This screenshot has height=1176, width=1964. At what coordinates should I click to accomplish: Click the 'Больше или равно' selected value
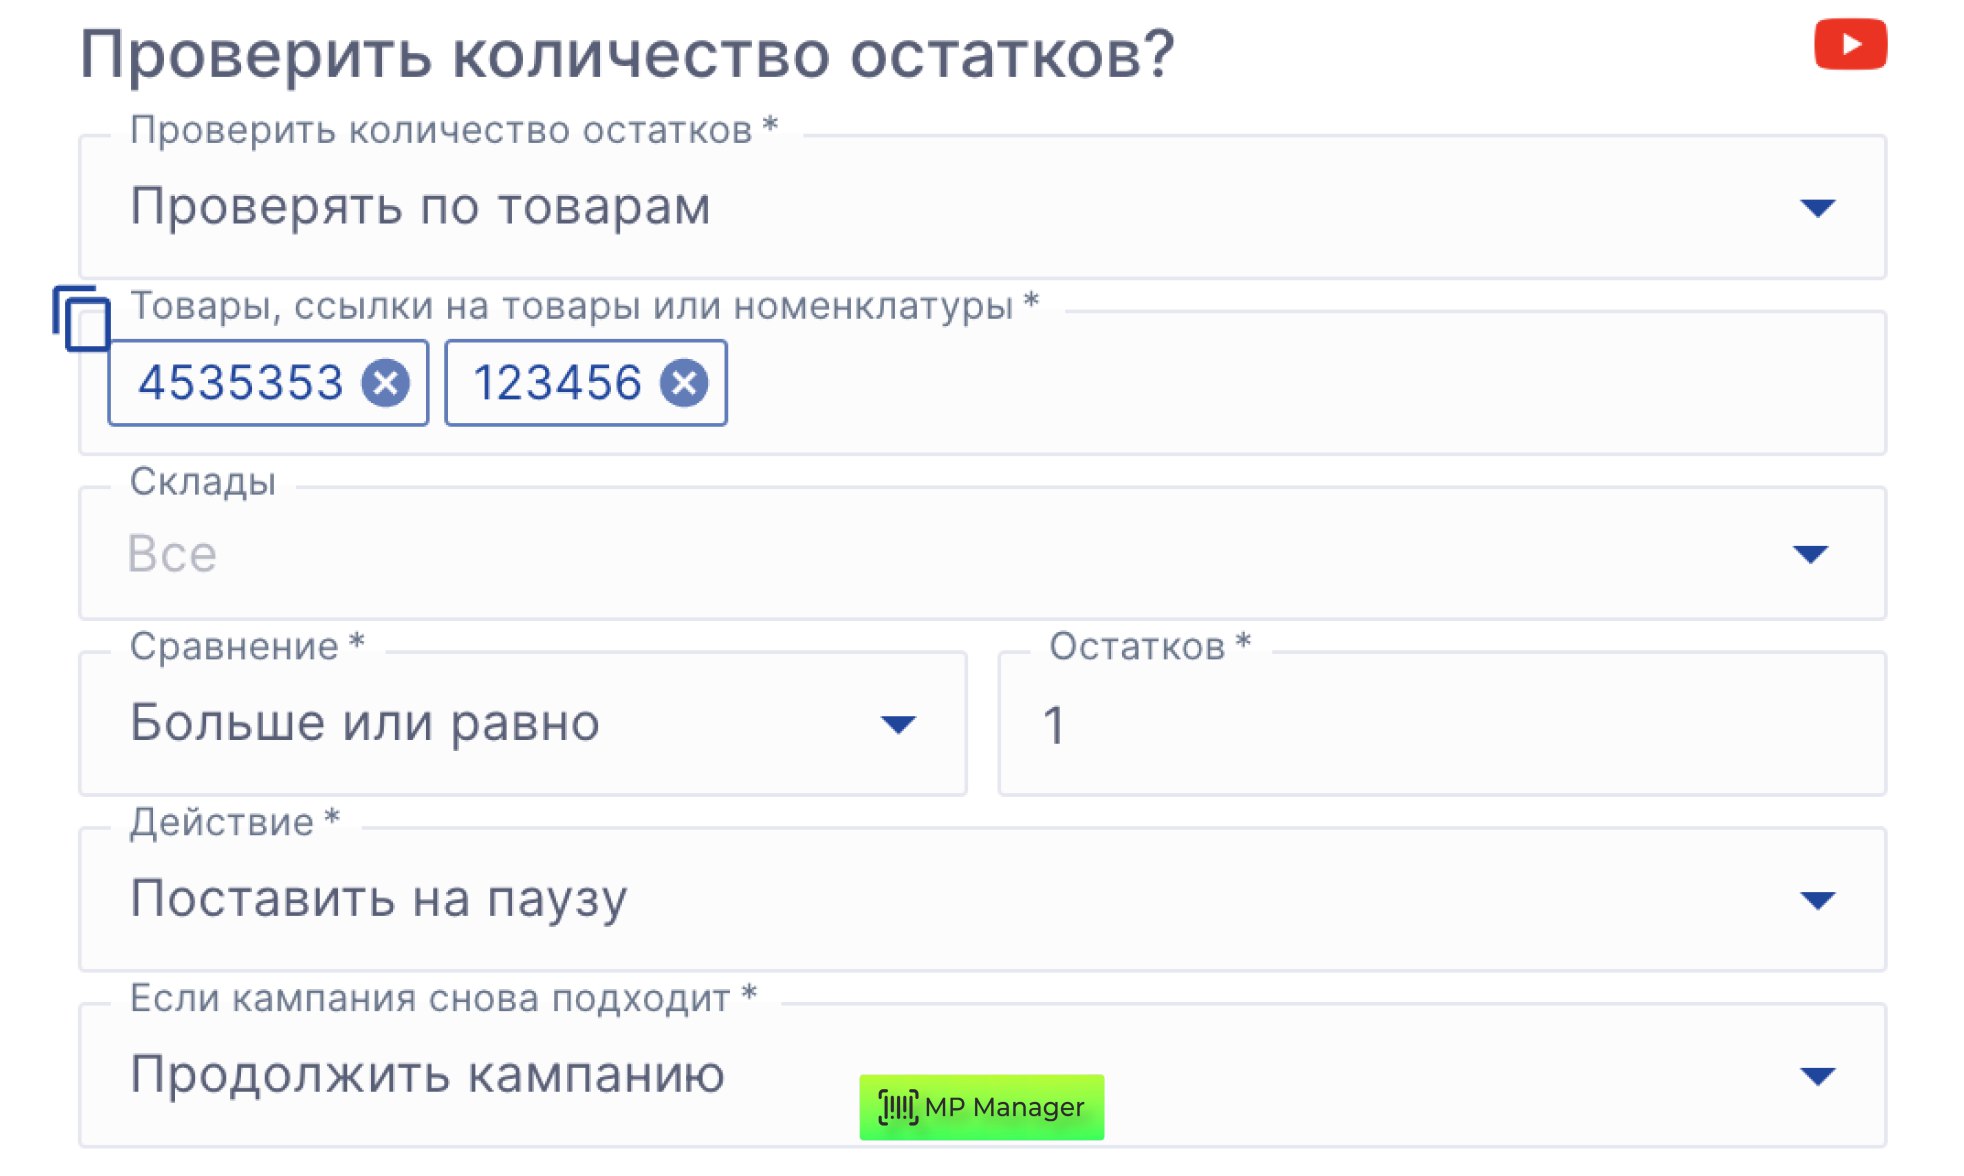(x=365, y=723)
